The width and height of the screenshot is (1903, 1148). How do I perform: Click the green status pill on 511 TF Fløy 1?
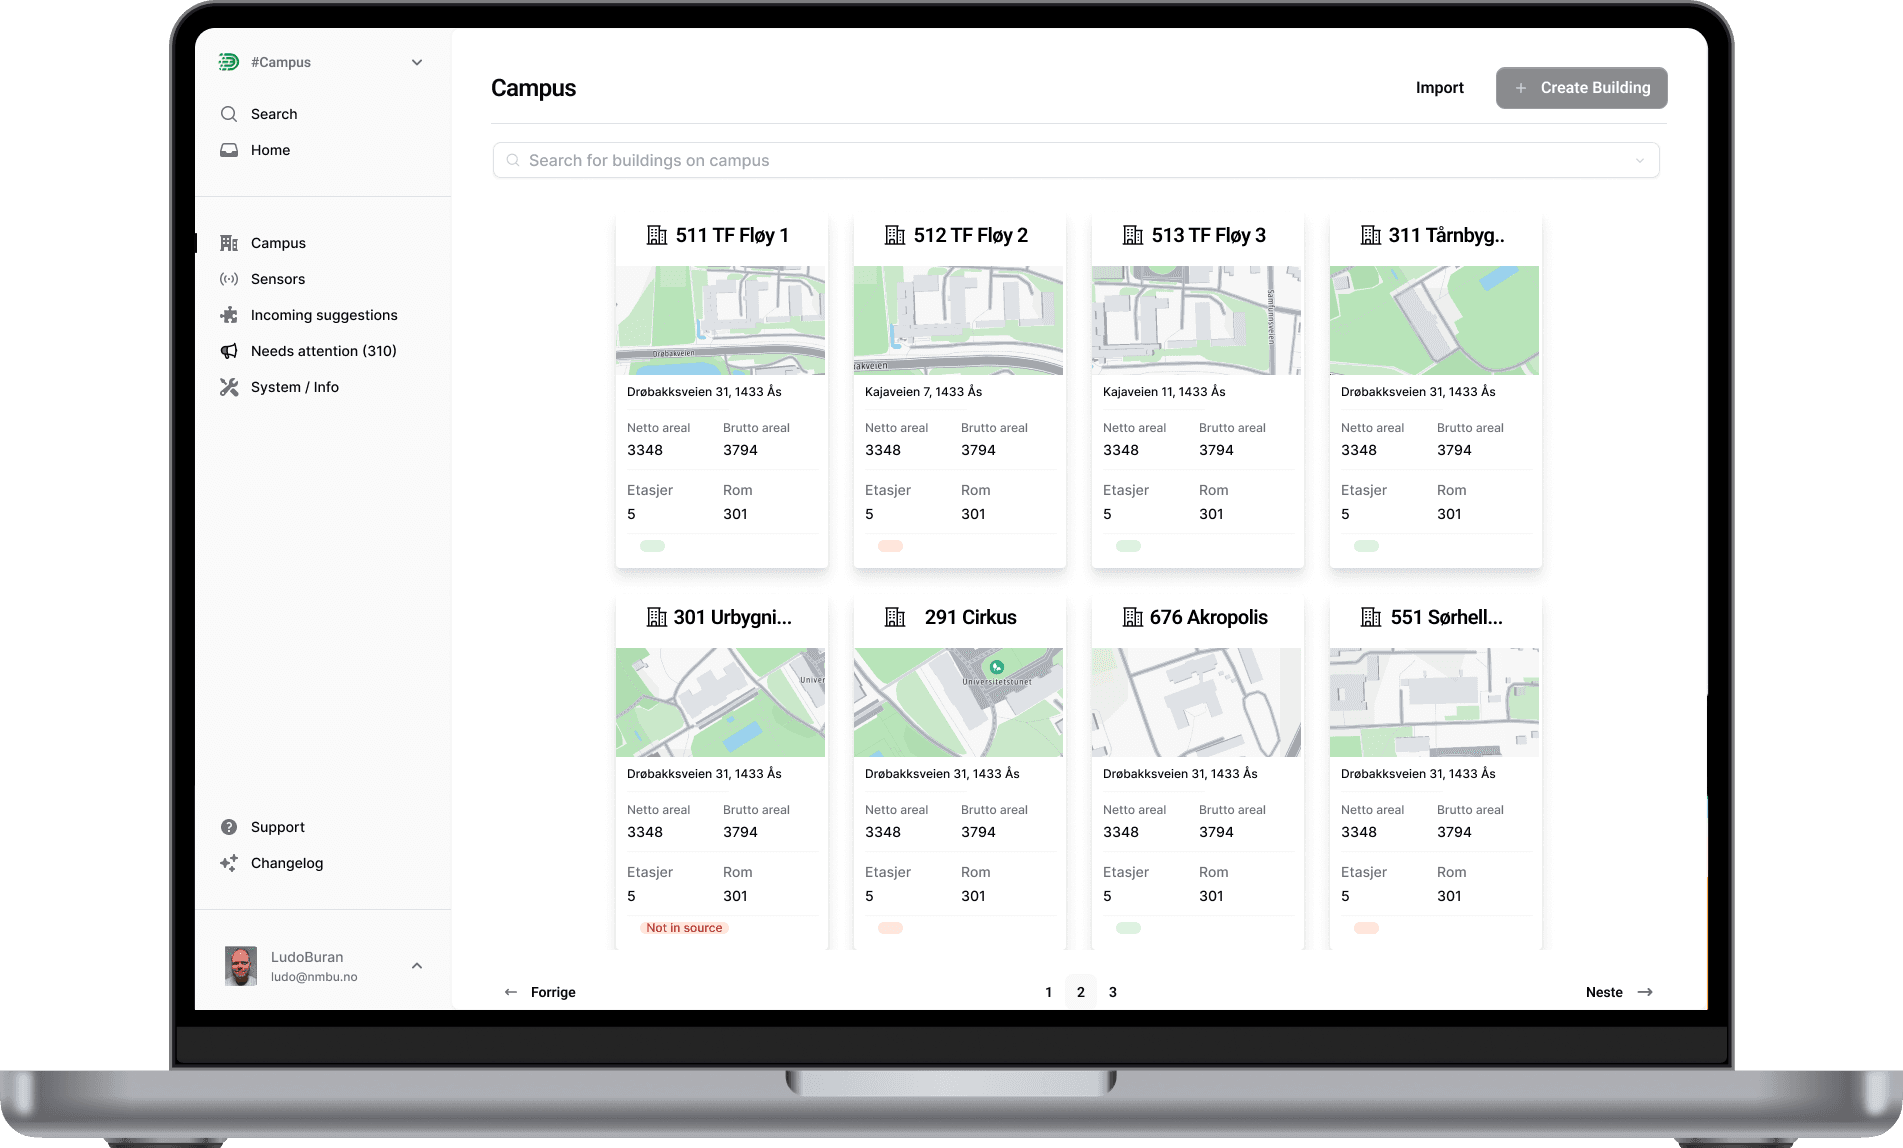pyautogui.click(x=652, y=546)
